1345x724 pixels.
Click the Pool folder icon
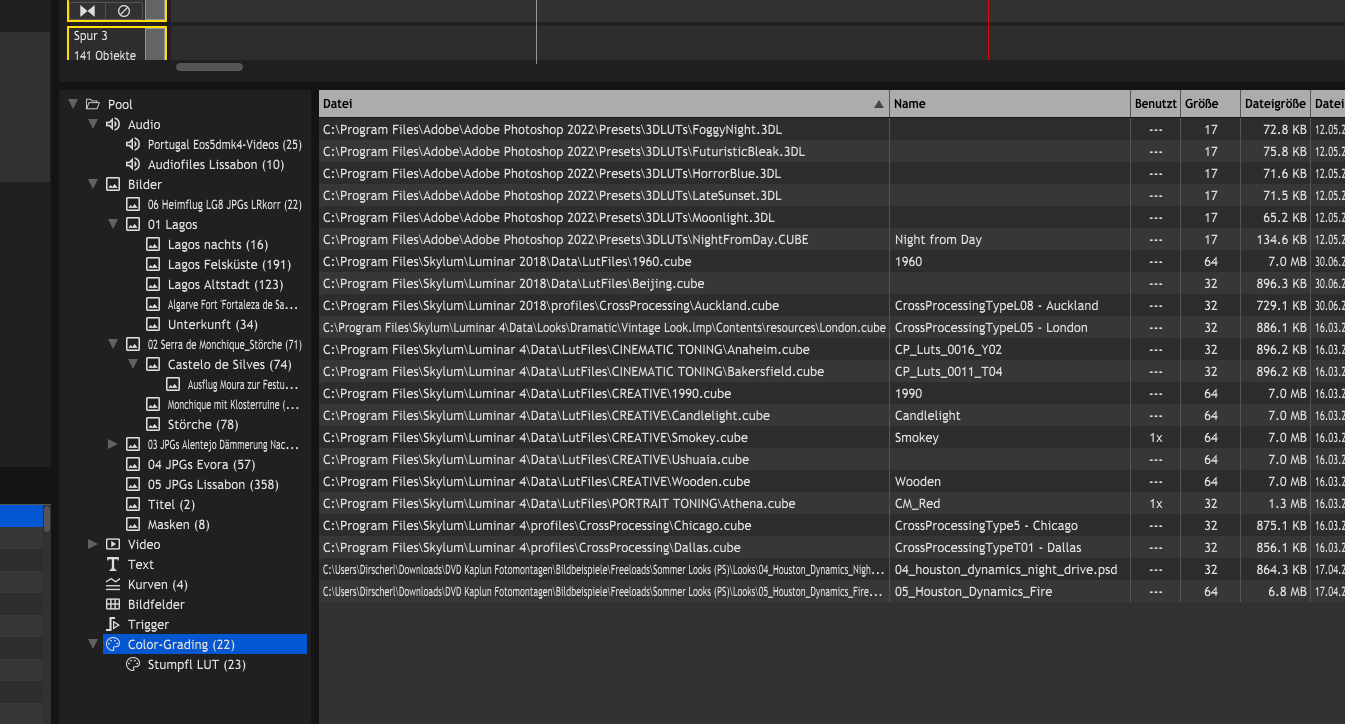[93, 104]
